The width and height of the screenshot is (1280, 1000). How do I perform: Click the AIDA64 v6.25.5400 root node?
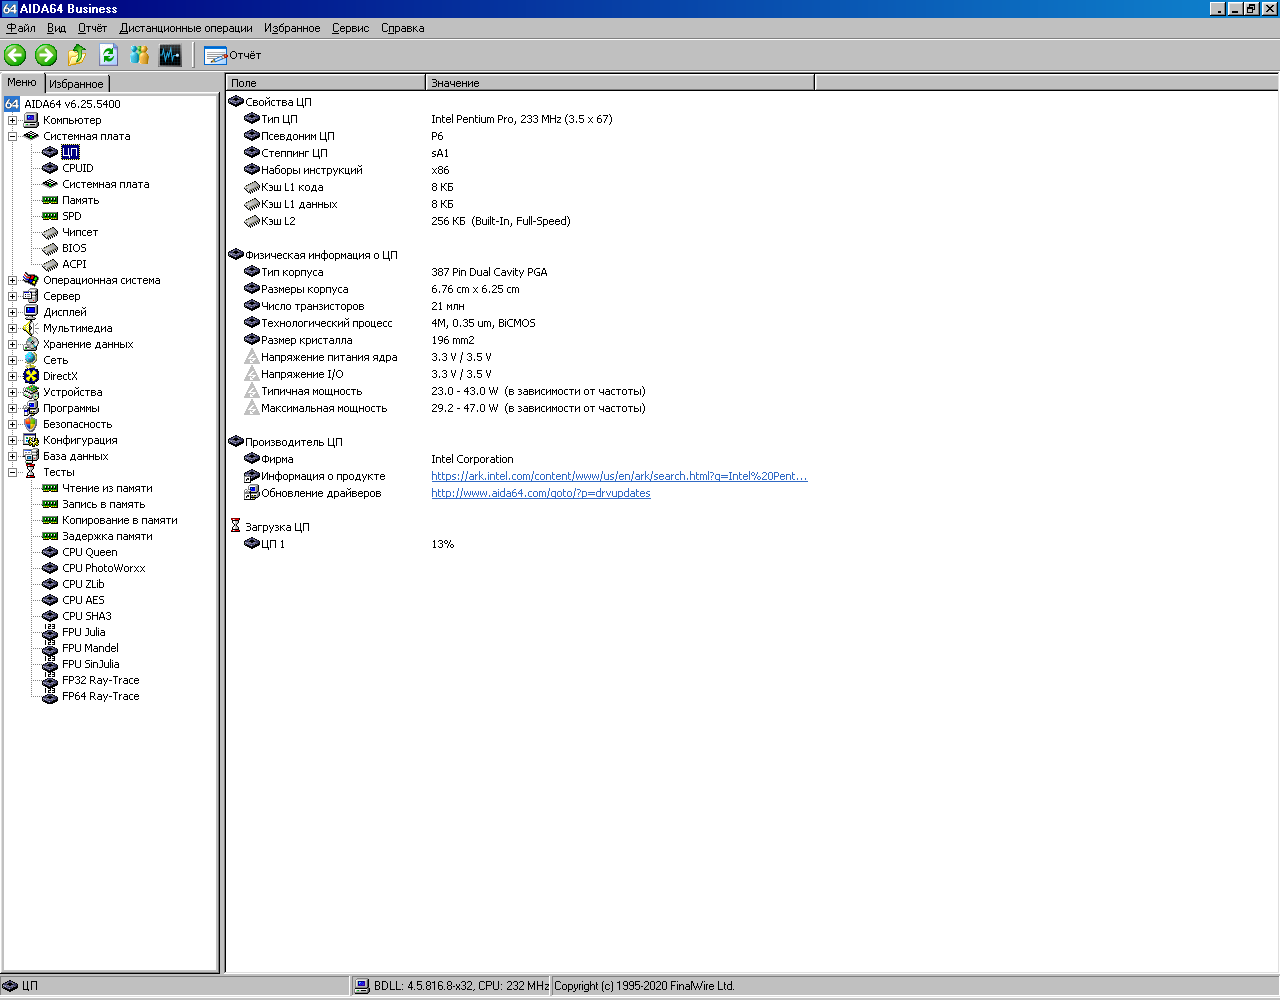click(72, 104)
